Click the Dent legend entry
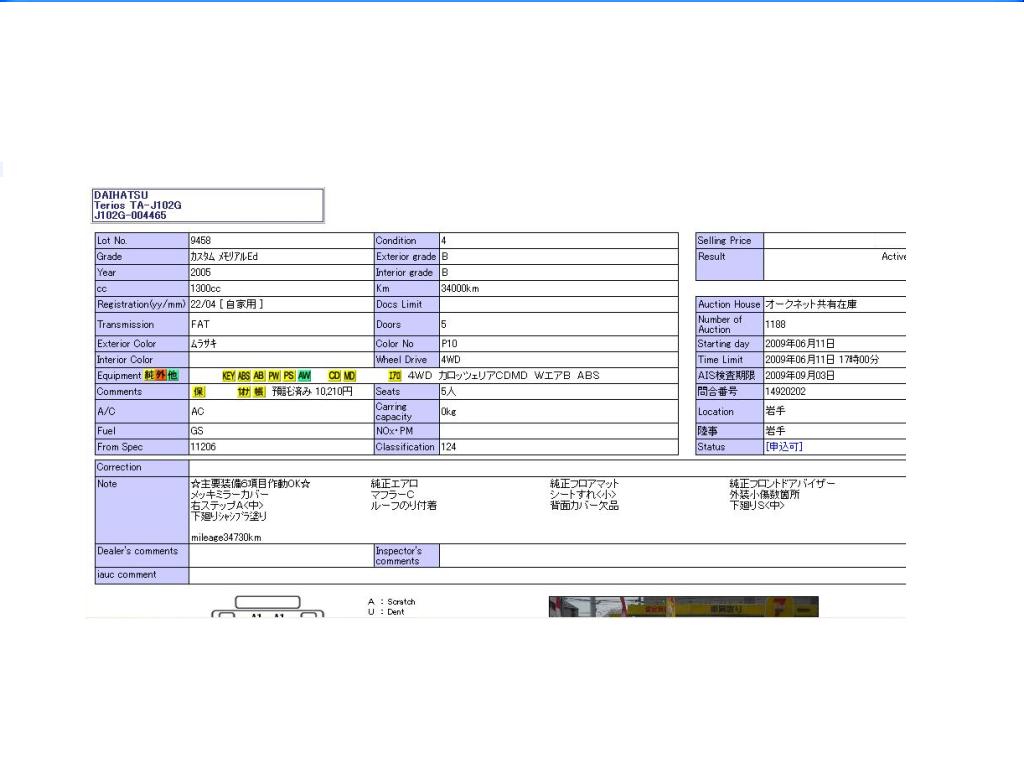Viewport: 1024px width, 768px height. 386,612
